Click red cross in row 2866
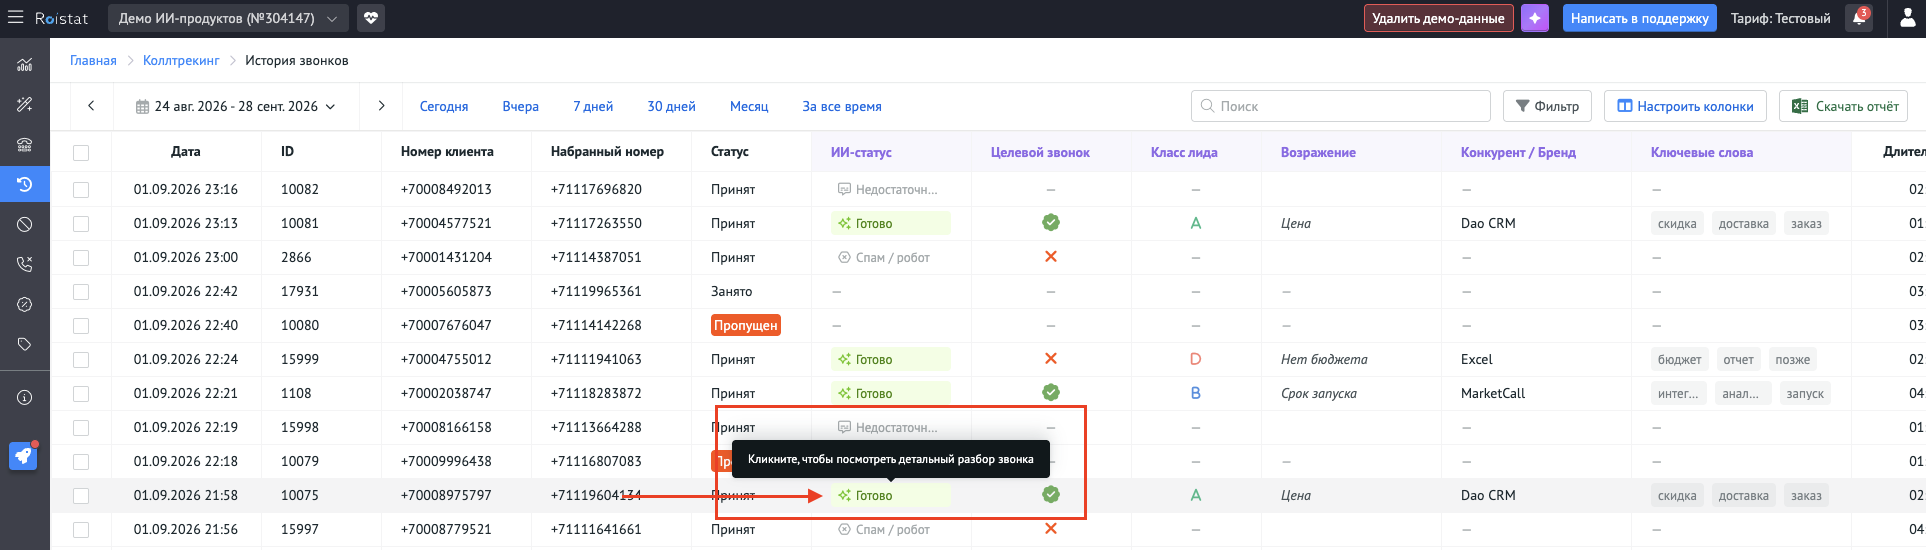This screenshot has width=1926, height=550. (x=1051, y=257)
